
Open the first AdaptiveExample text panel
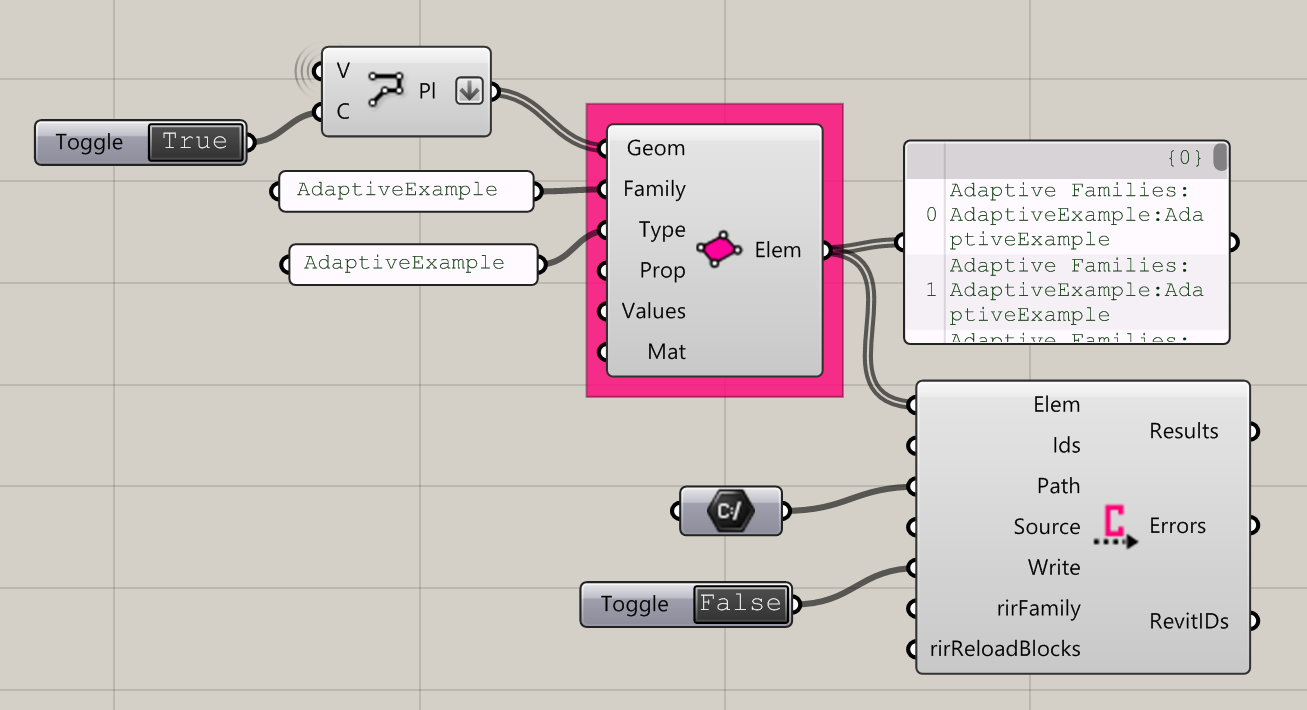tap(405, 190)
